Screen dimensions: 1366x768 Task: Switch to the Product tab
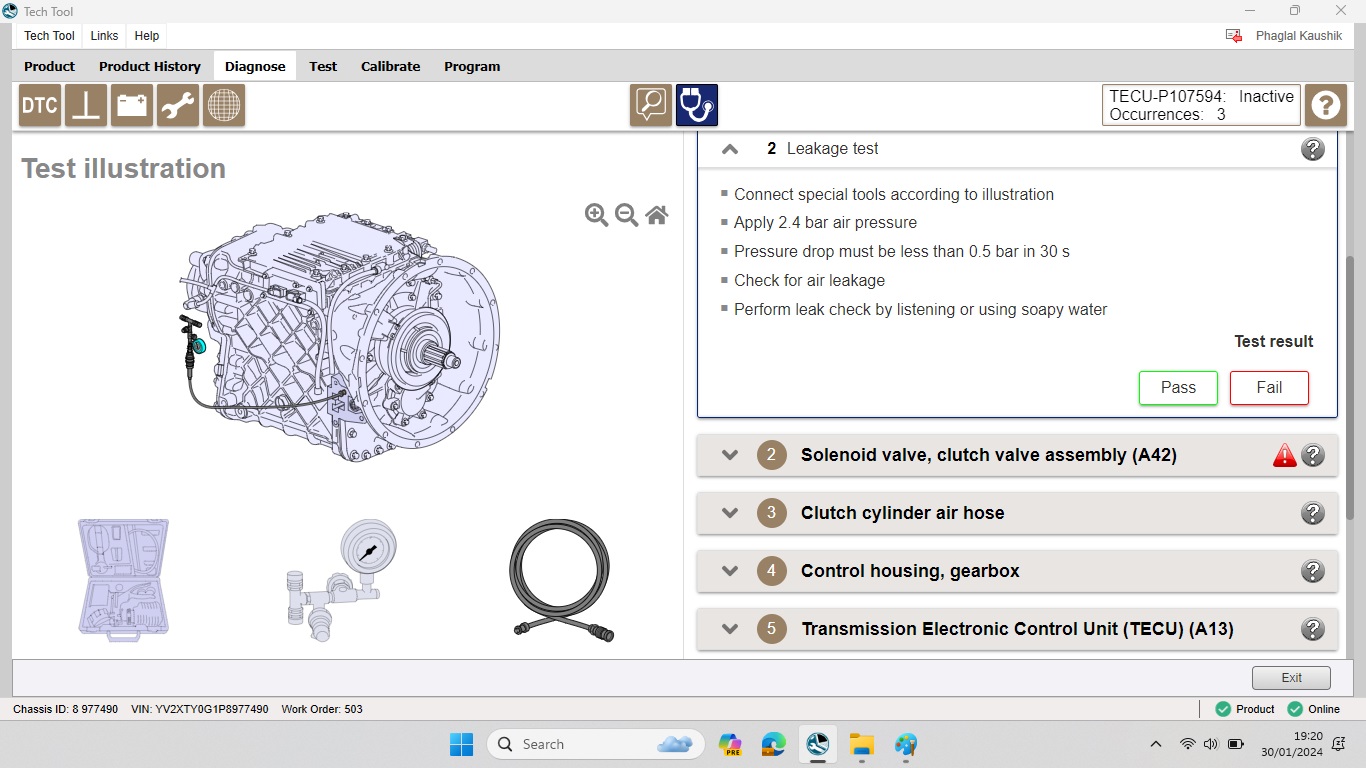tap(50, 66)
